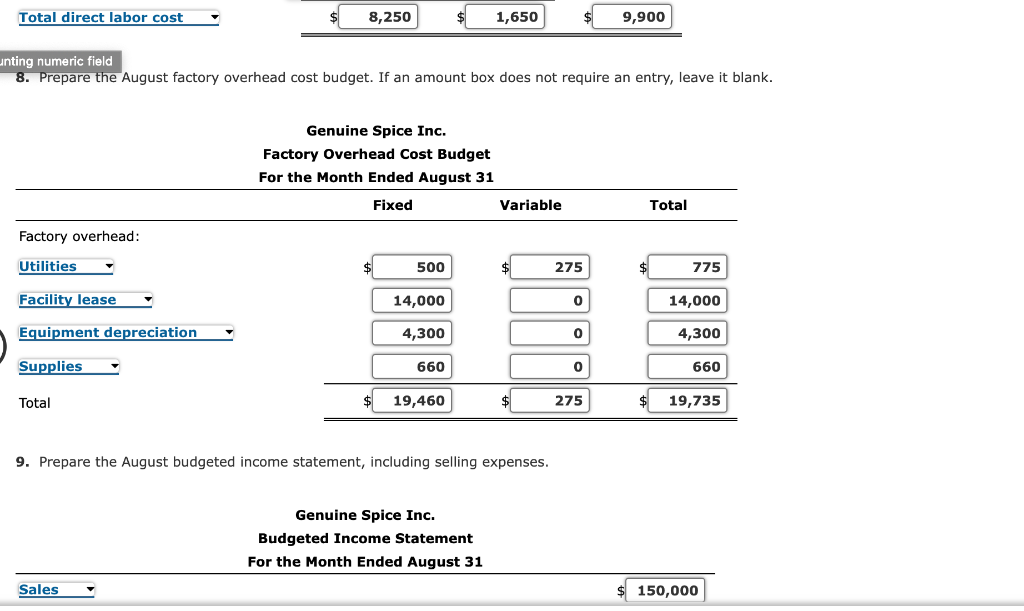This screenshot has height=611, width=1024.
Task: Select the Total variable overhead field showing 275
Action: [x=549, y=400]
